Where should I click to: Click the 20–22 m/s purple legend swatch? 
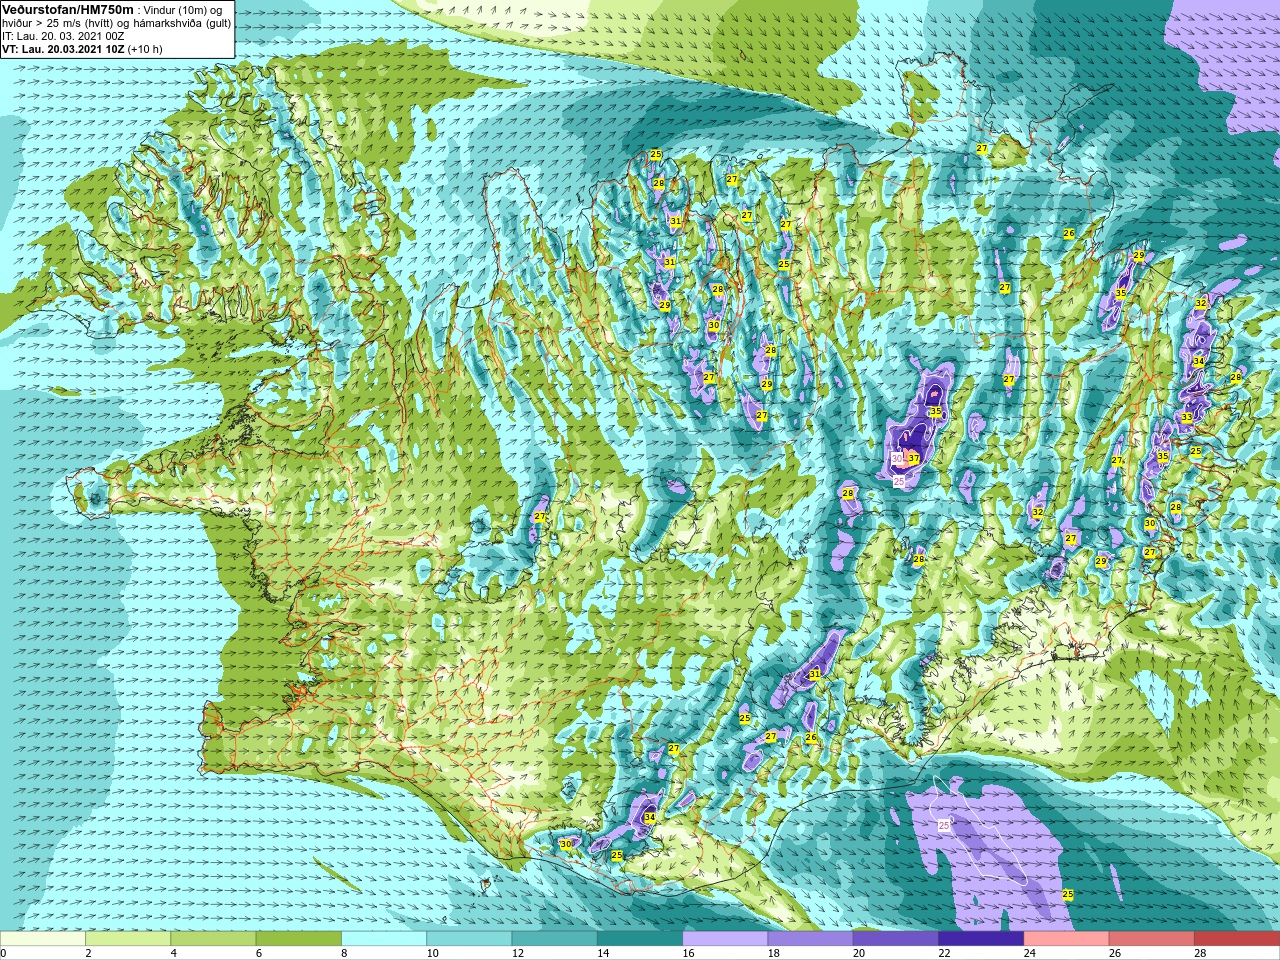pyautogui.click(x=896, y=939)
